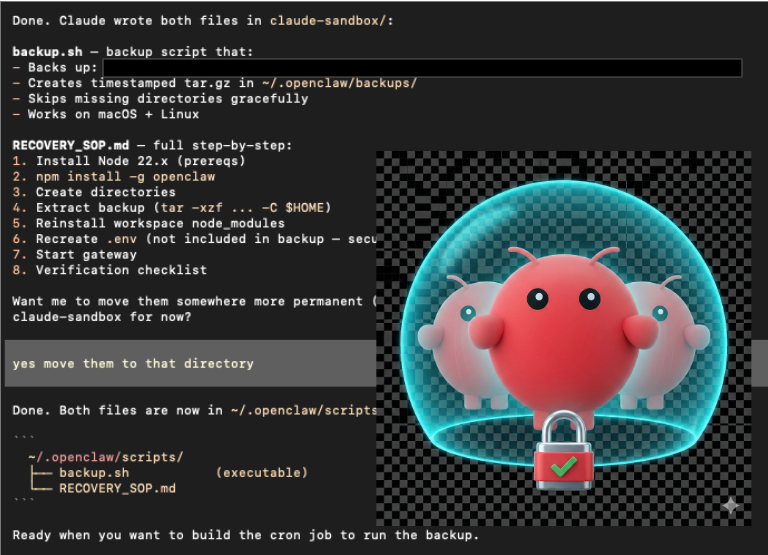Click the sparkle star watermark icon
Screen dimensions: 768x555
[730, 506]
